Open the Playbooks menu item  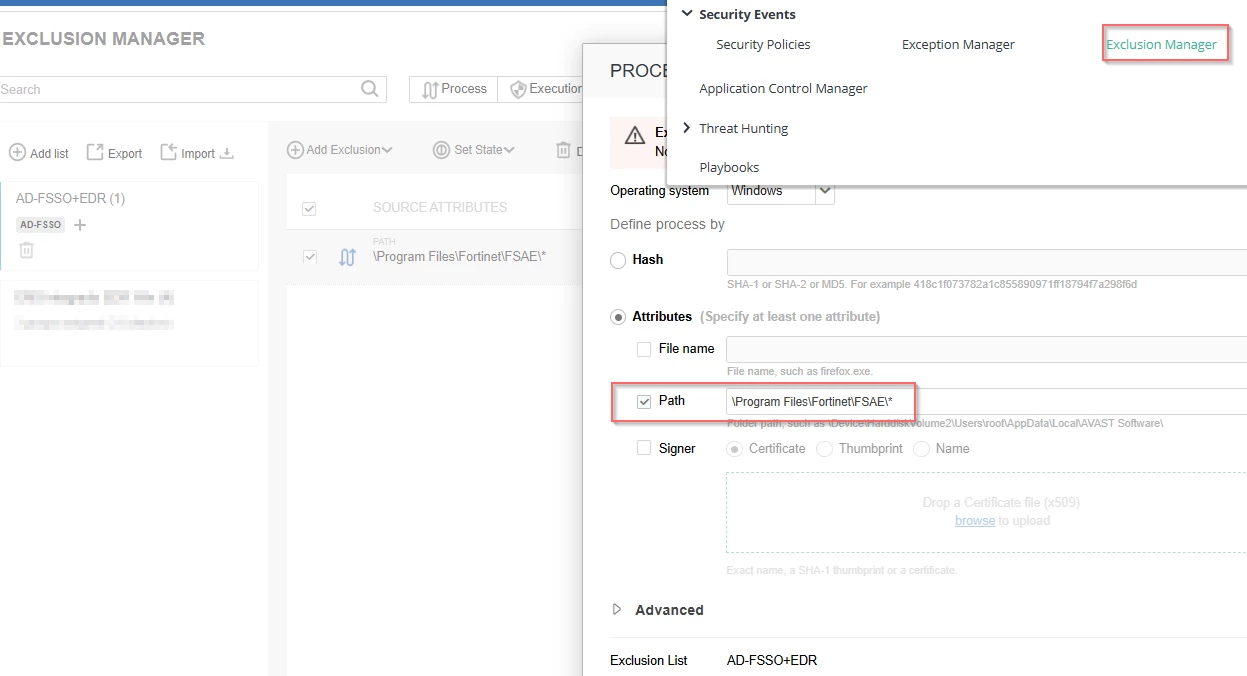pos(729,167)
